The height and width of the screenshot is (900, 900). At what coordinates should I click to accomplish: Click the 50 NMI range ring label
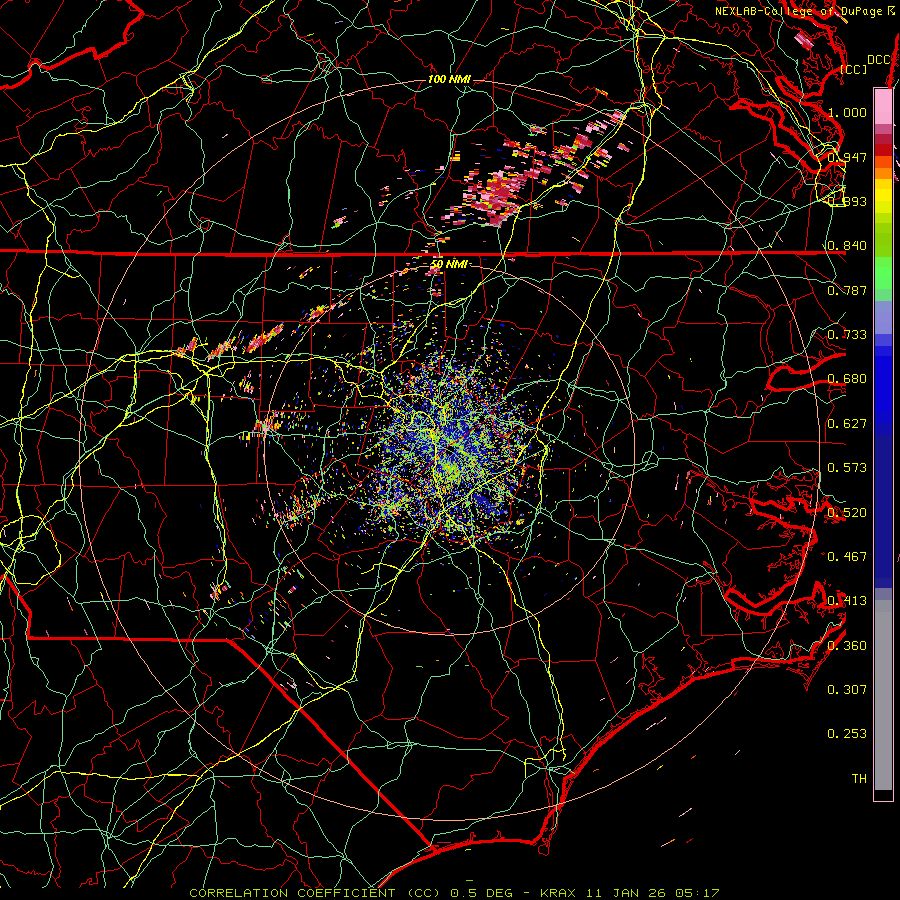449,265
